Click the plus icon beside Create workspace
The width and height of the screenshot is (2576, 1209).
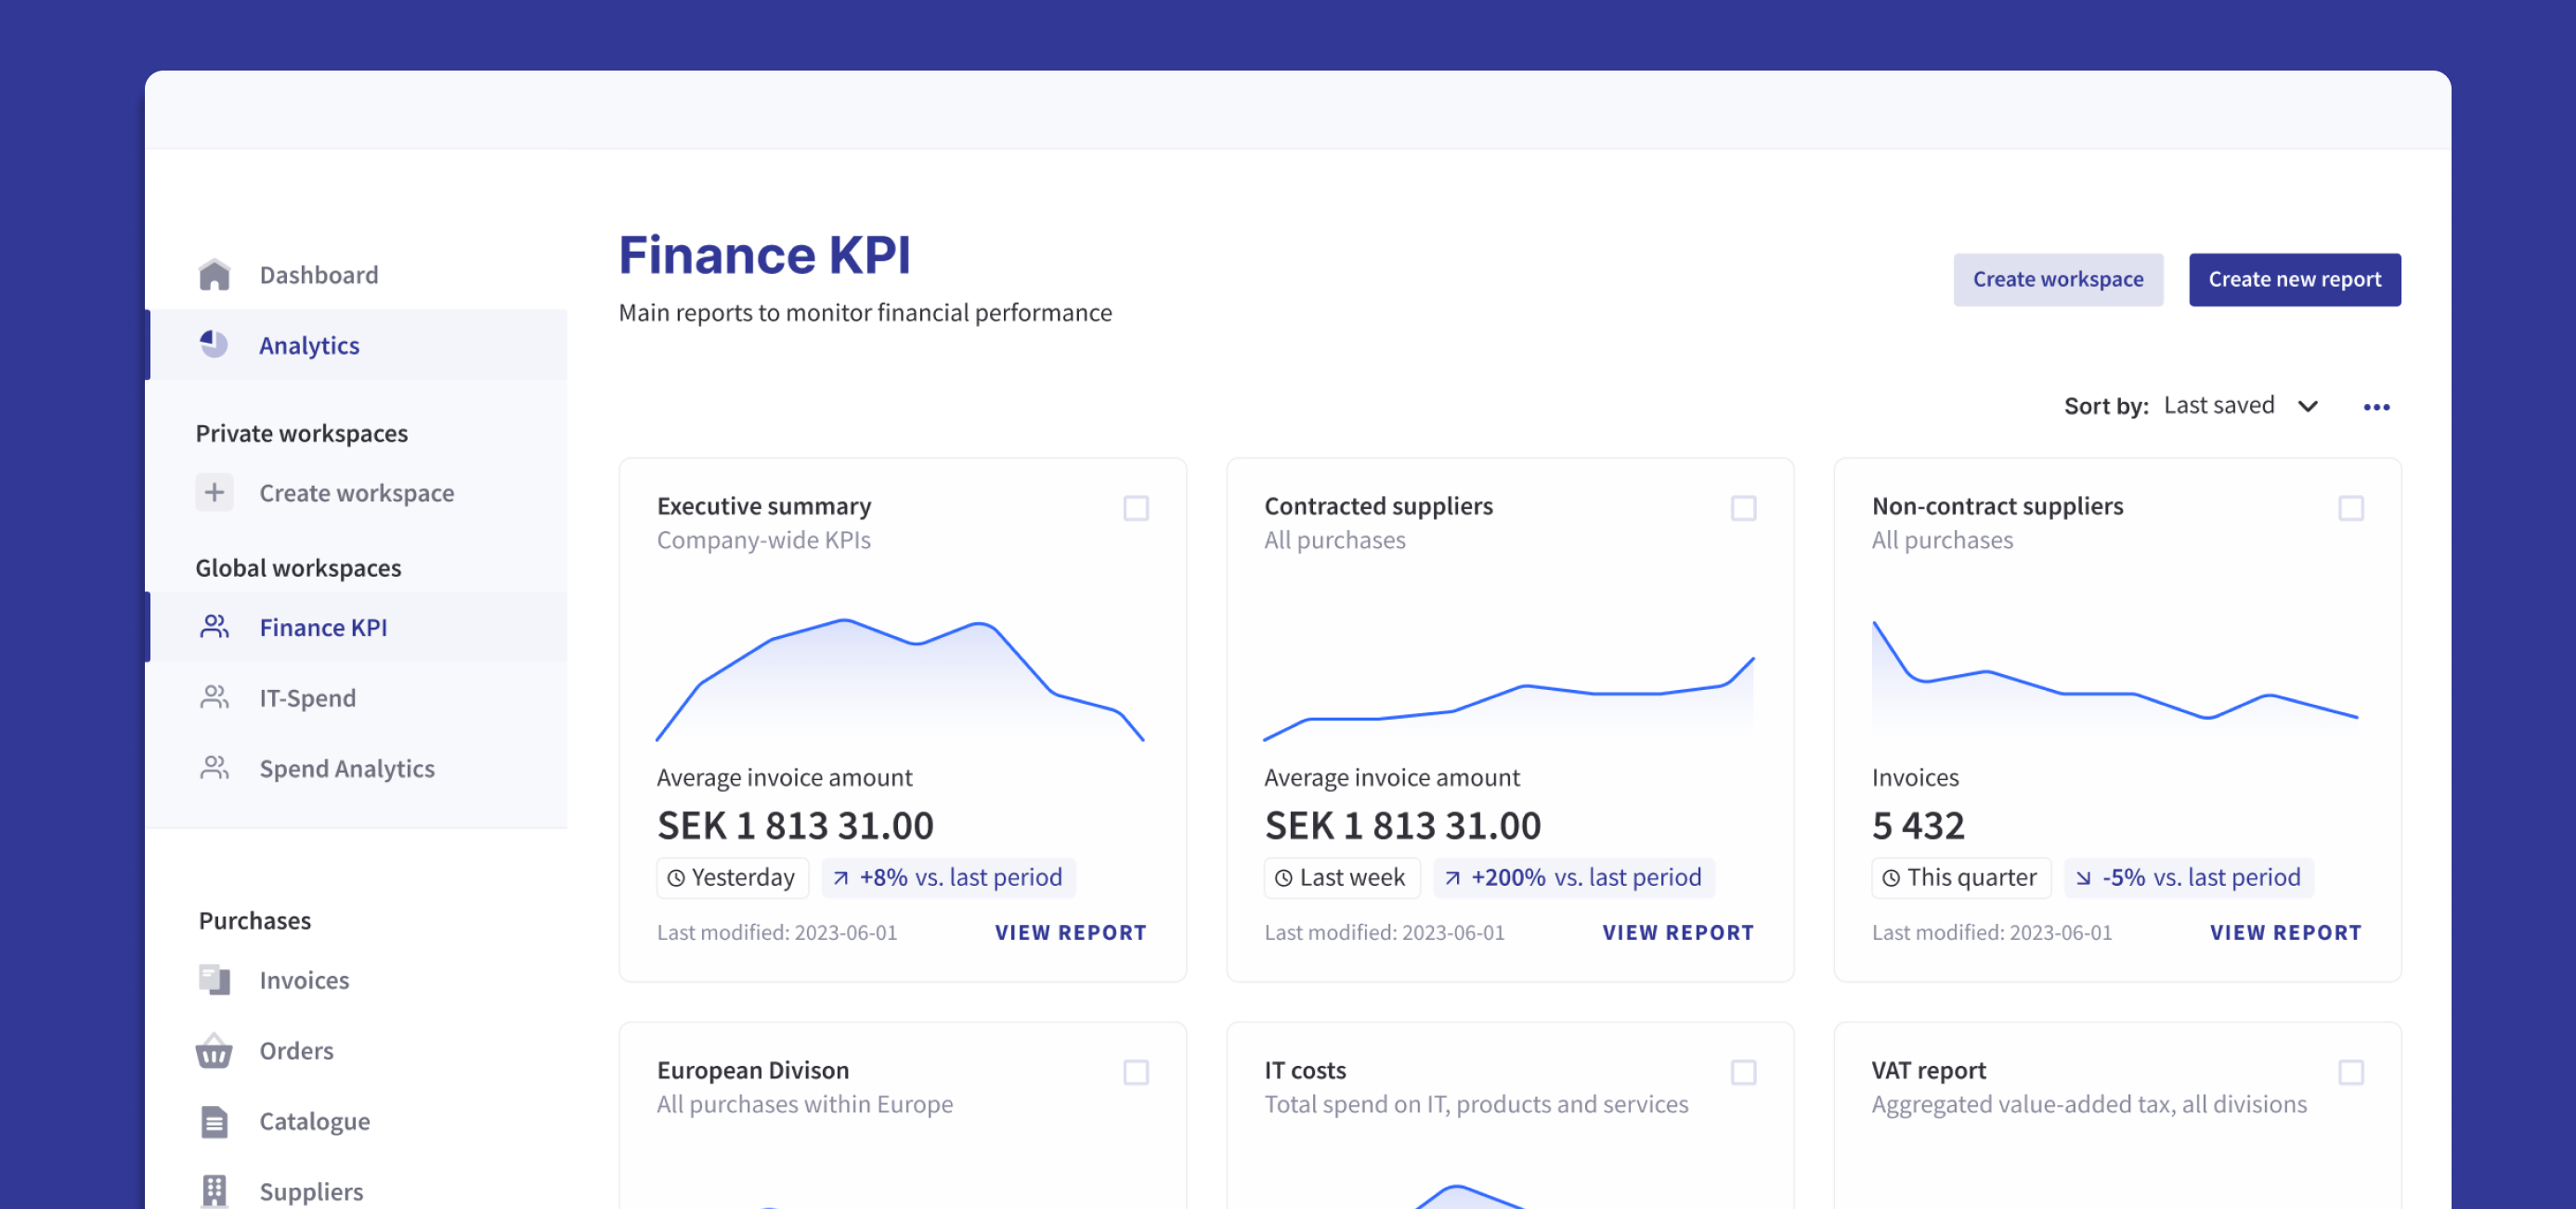pyautogui.click(x=214, y=492)
